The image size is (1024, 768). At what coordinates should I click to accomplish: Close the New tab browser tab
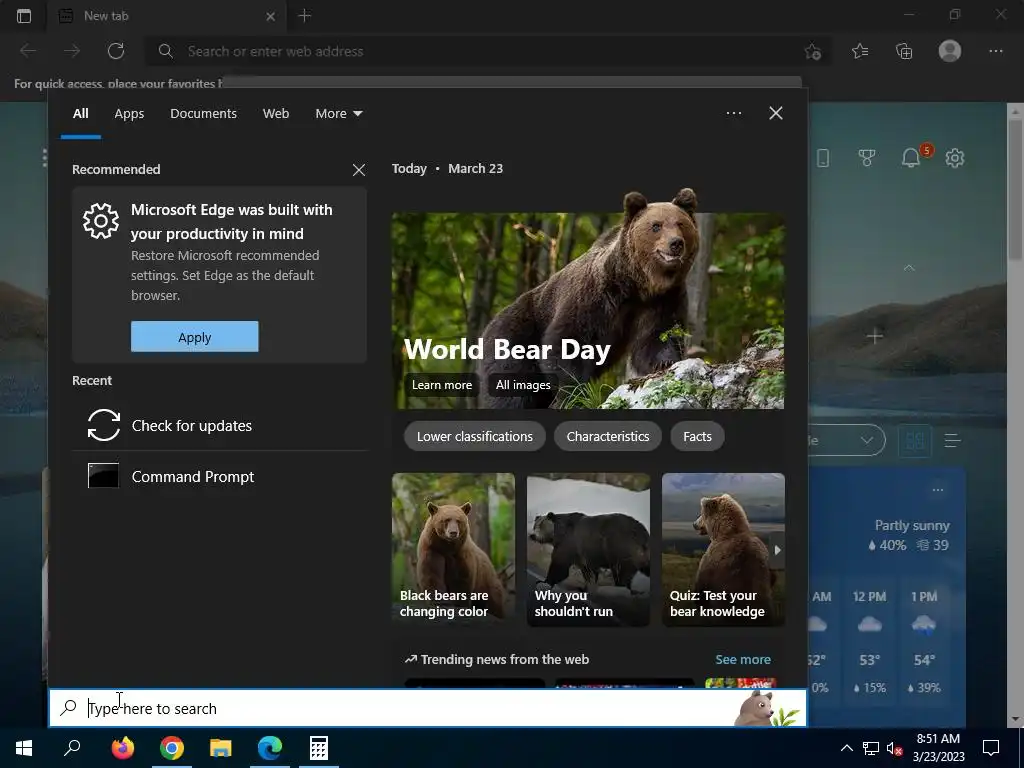pyautogui.click(x=270, y=16)
